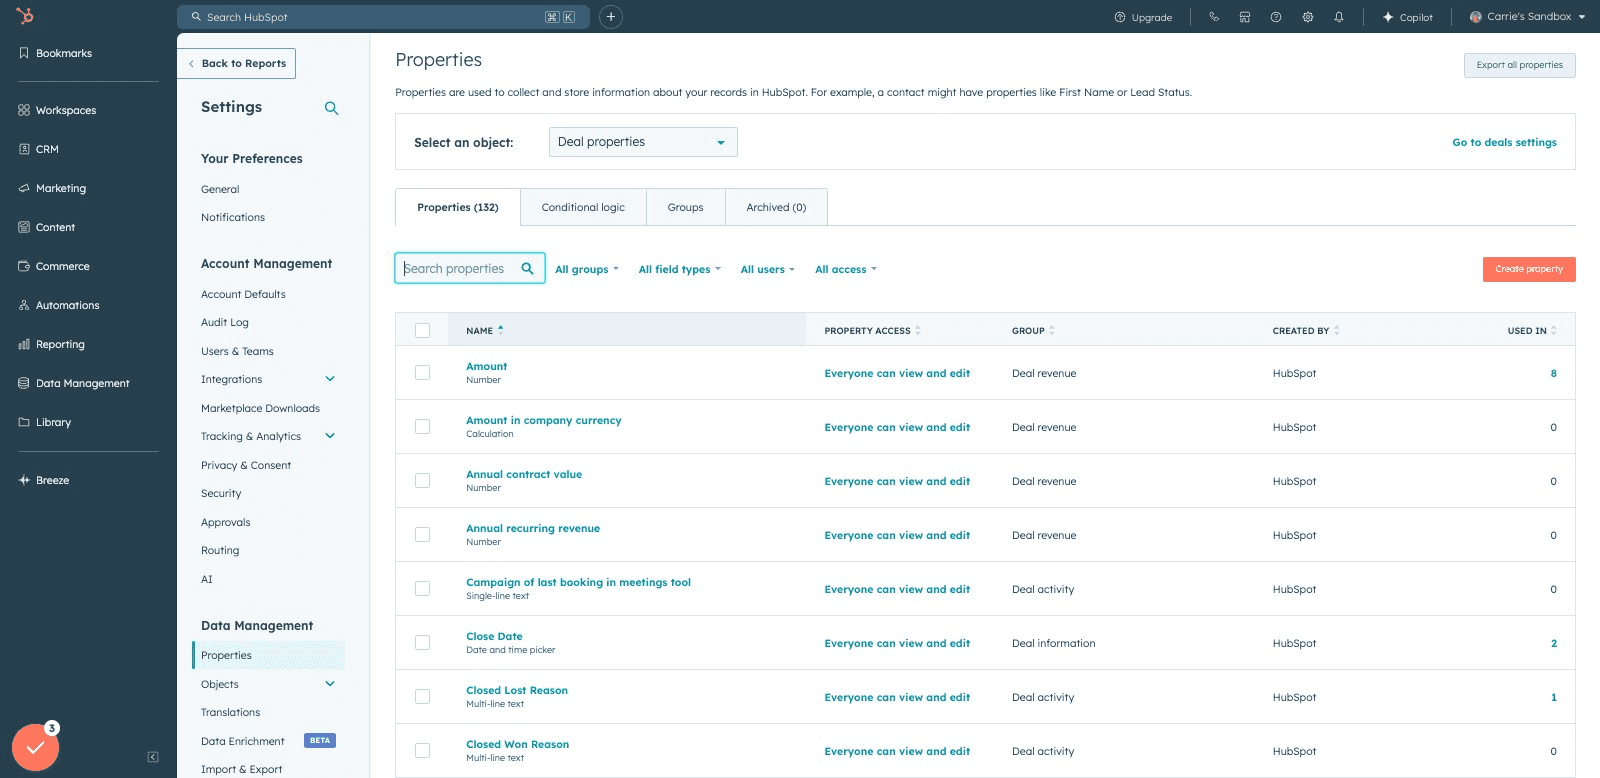Open the settings gear icon in top bar
1600x778 pixels.
[x=1307, y=17]
